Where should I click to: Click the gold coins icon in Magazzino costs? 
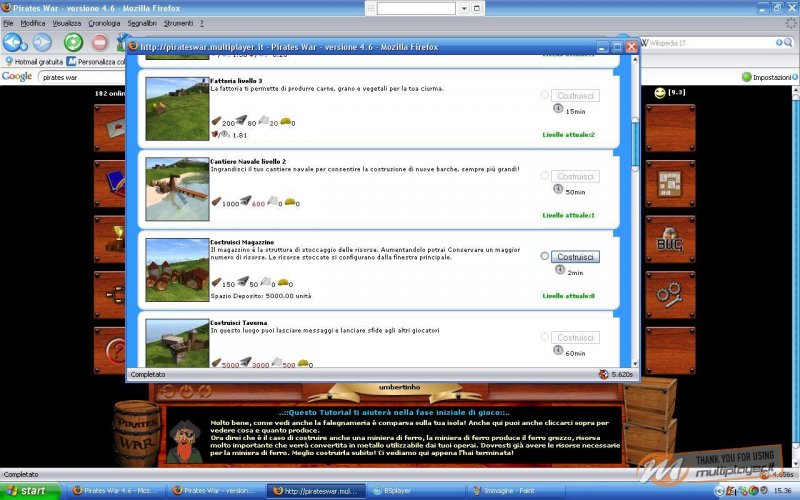(x=283, y=281)
